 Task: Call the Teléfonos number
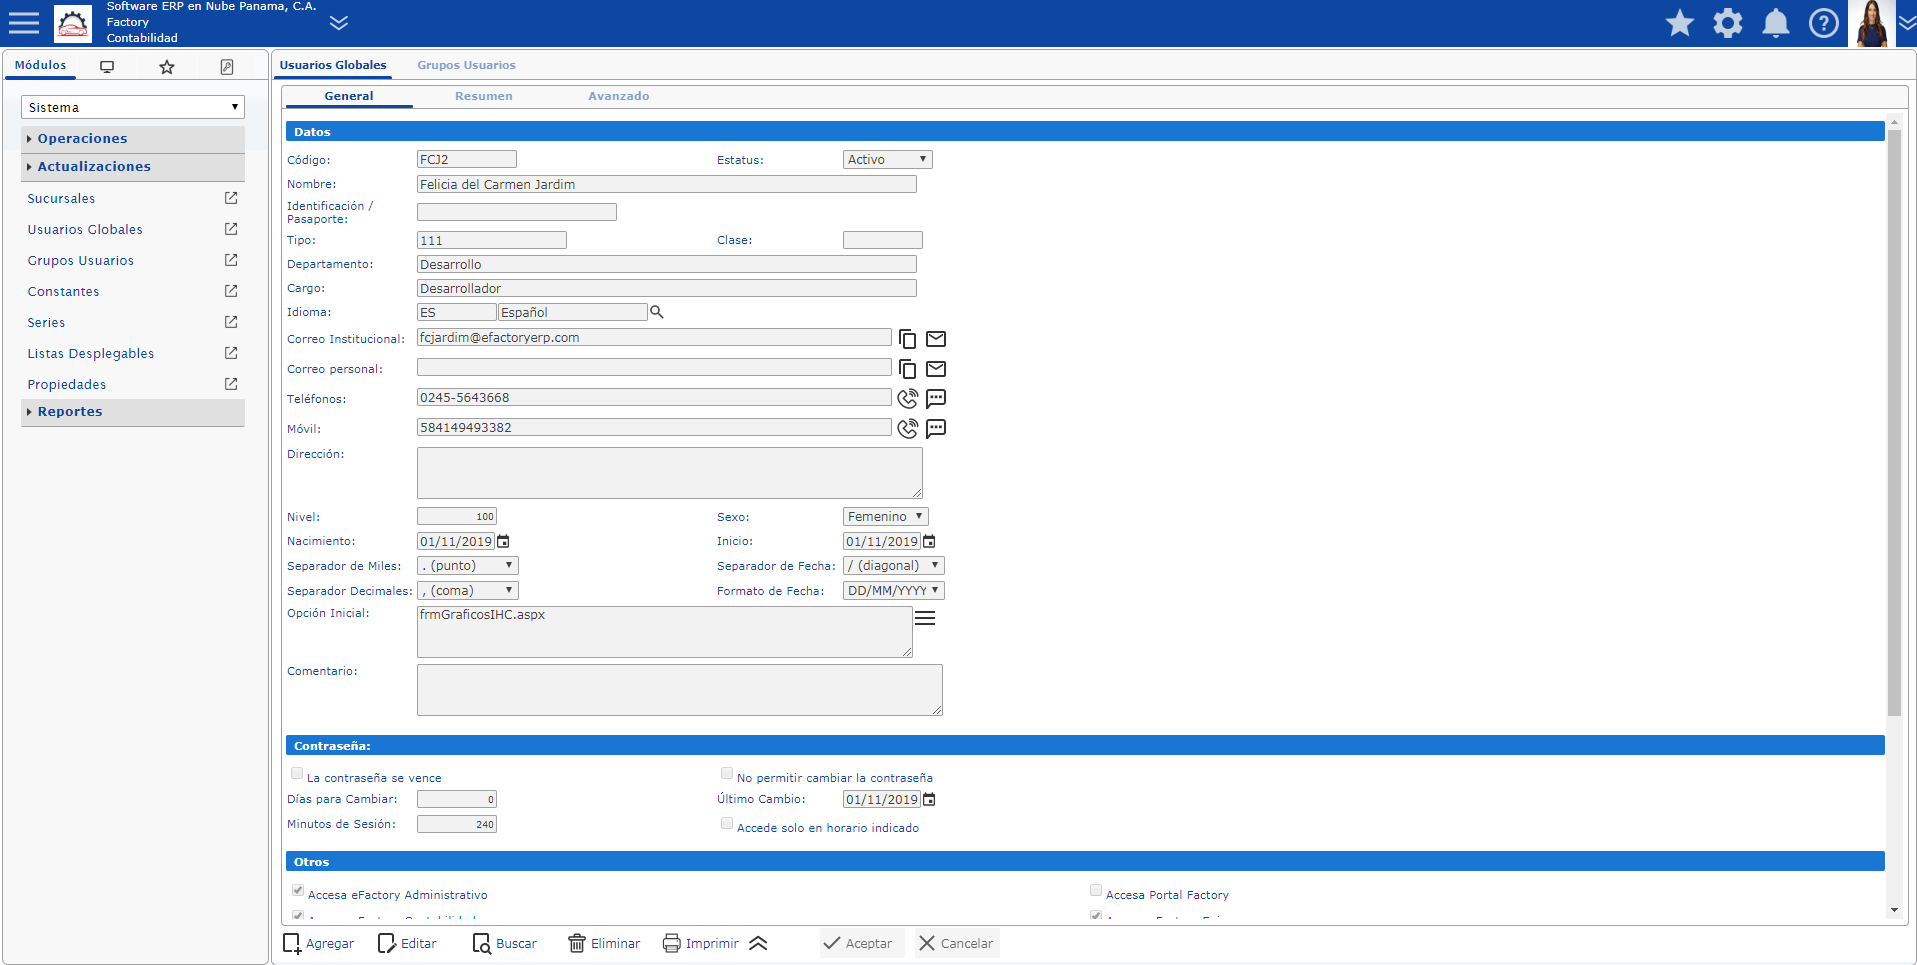click(907, 399)
